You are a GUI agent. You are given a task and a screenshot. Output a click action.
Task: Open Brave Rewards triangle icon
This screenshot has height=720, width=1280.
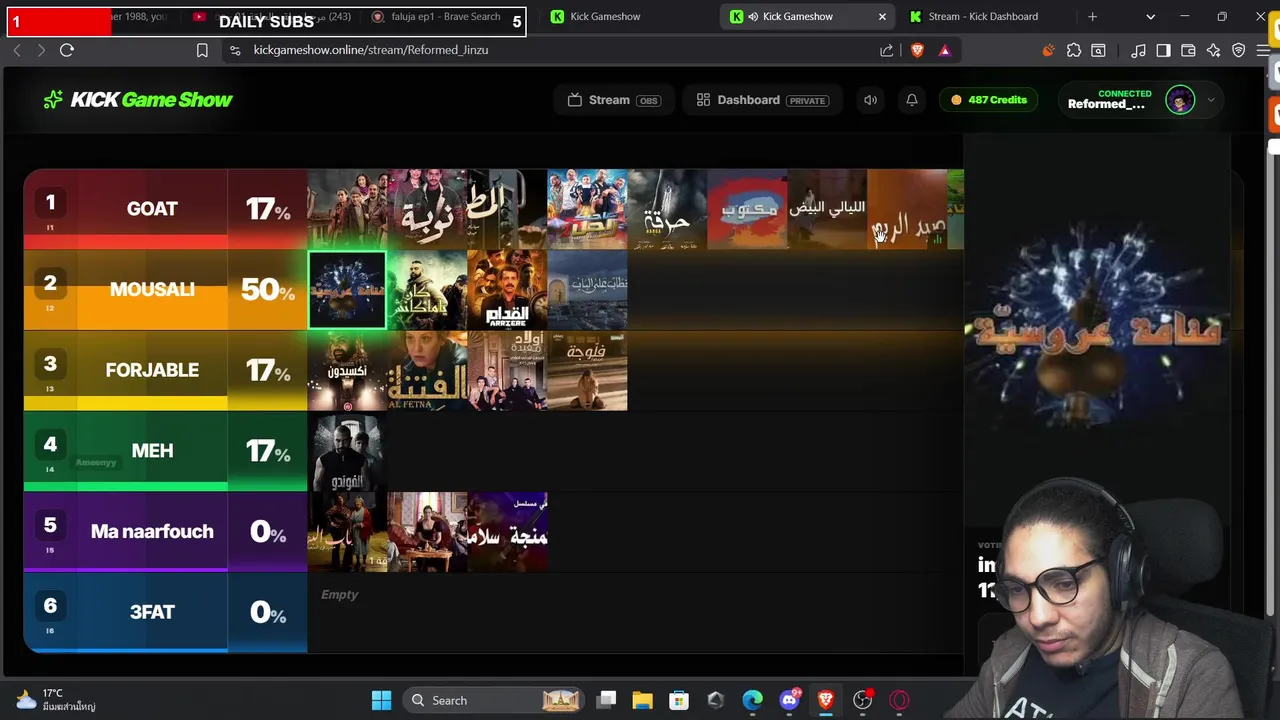pyautogui.click(x=944, y=50)
